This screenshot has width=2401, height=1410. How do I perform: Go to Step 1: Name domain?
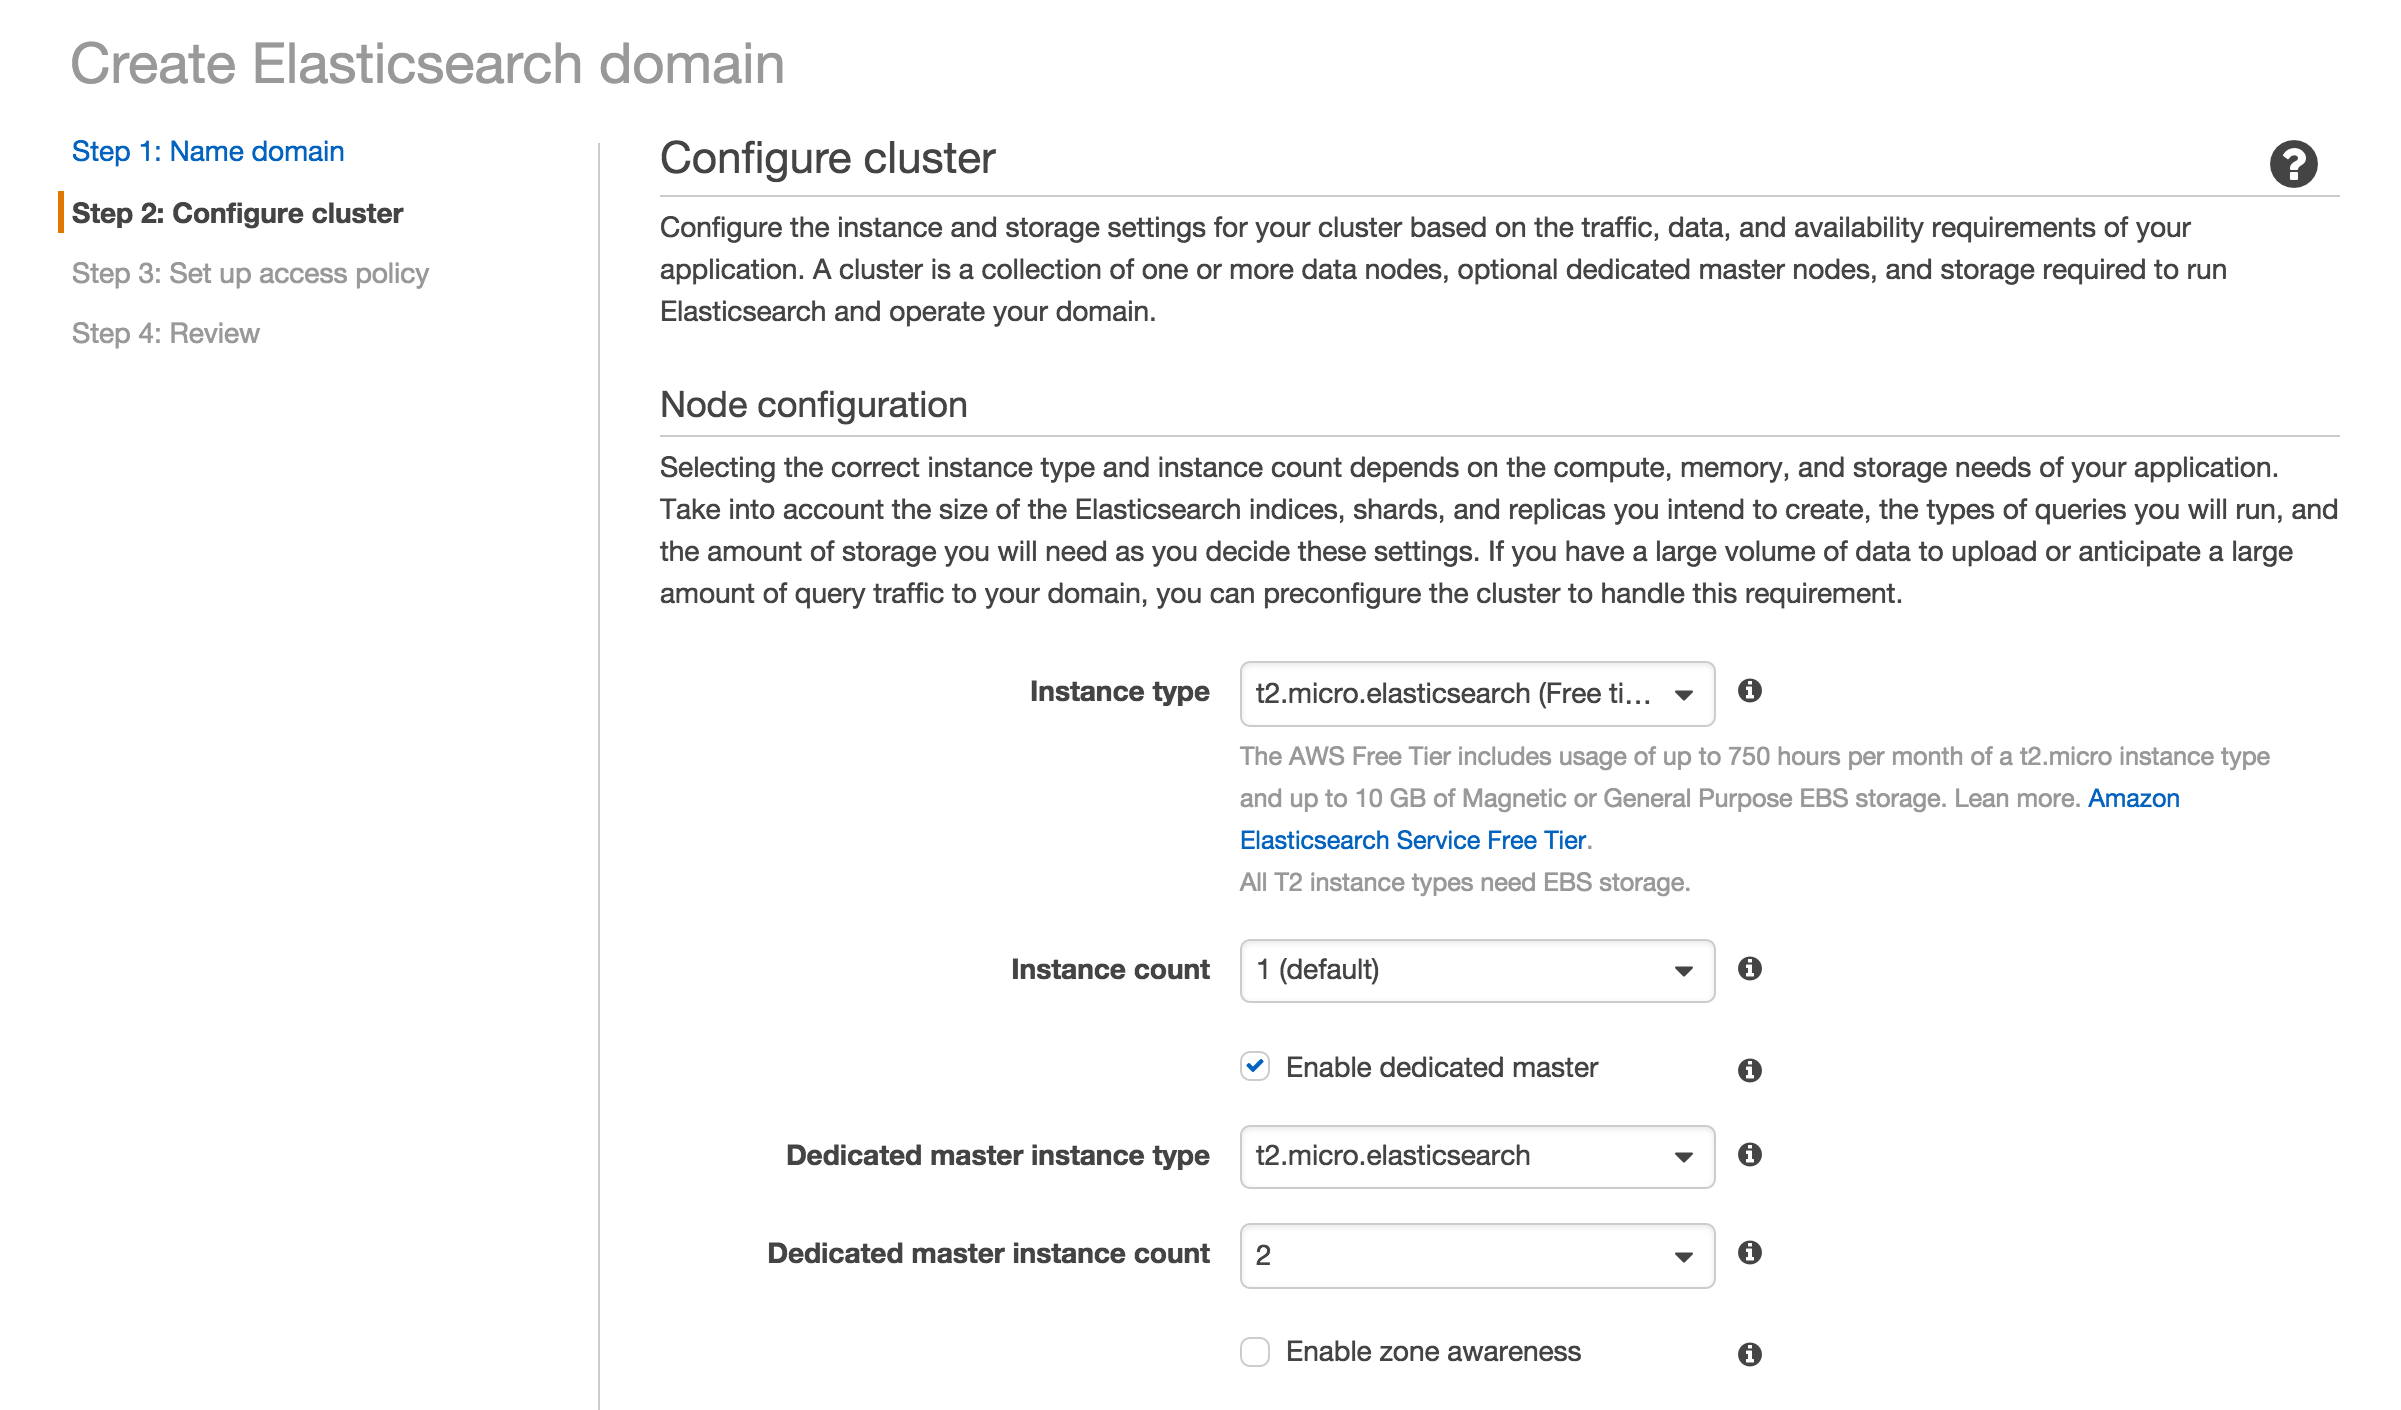208,152
